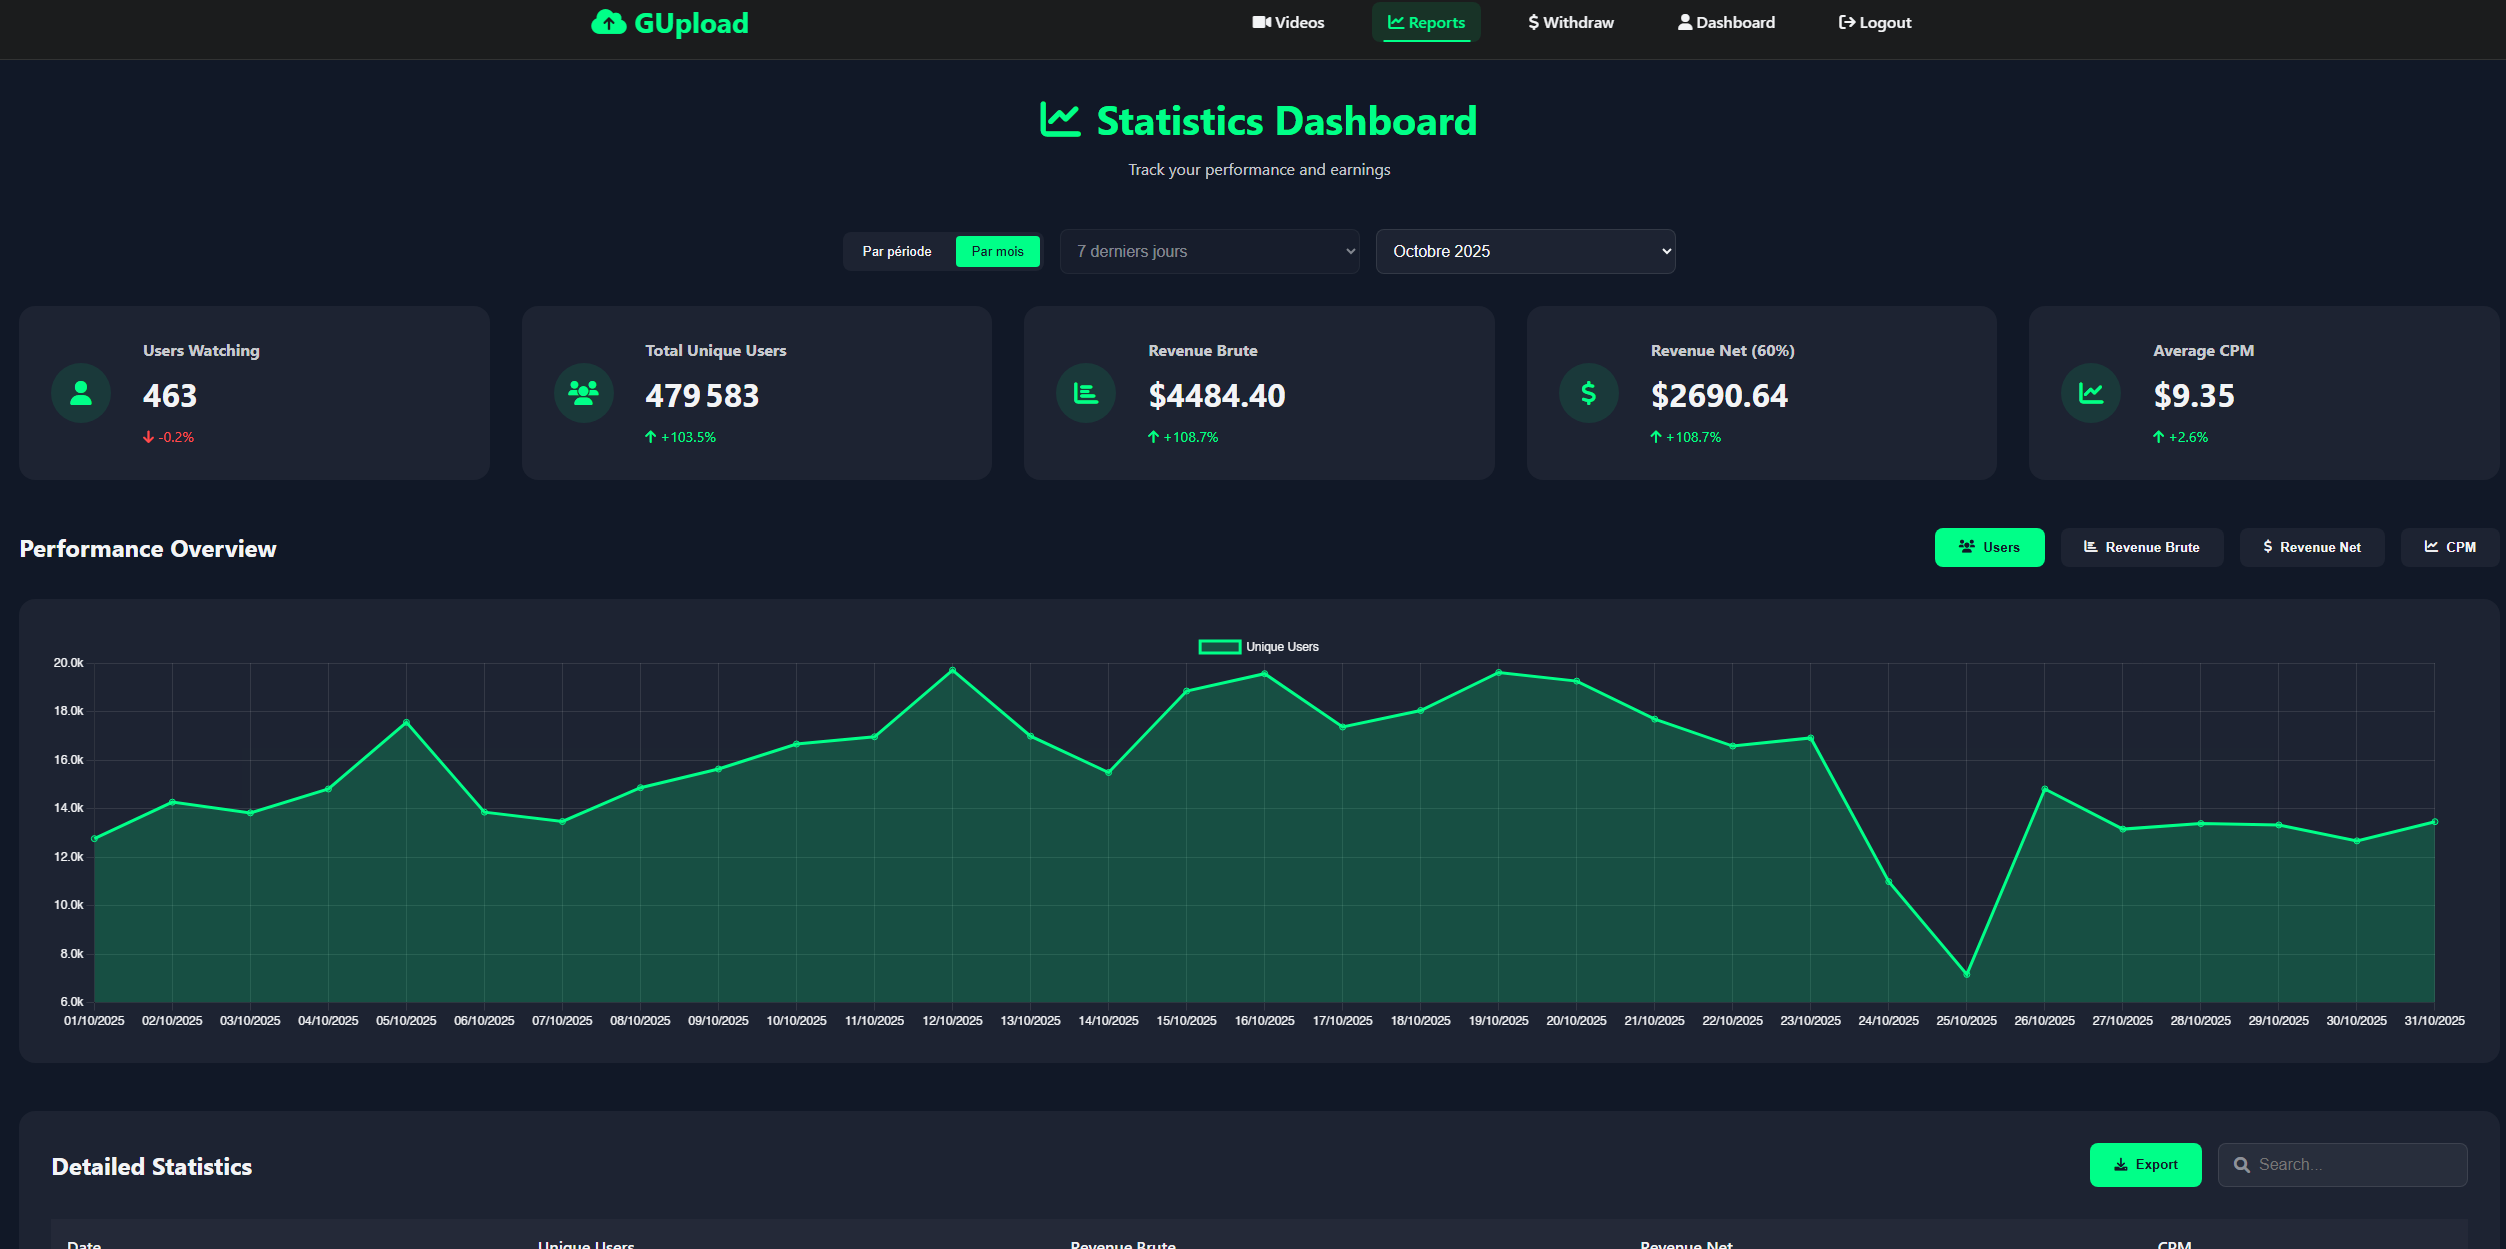
Task: Show CPM data in performance chart
Action: pyautogui.click(x=2449, y=548)
